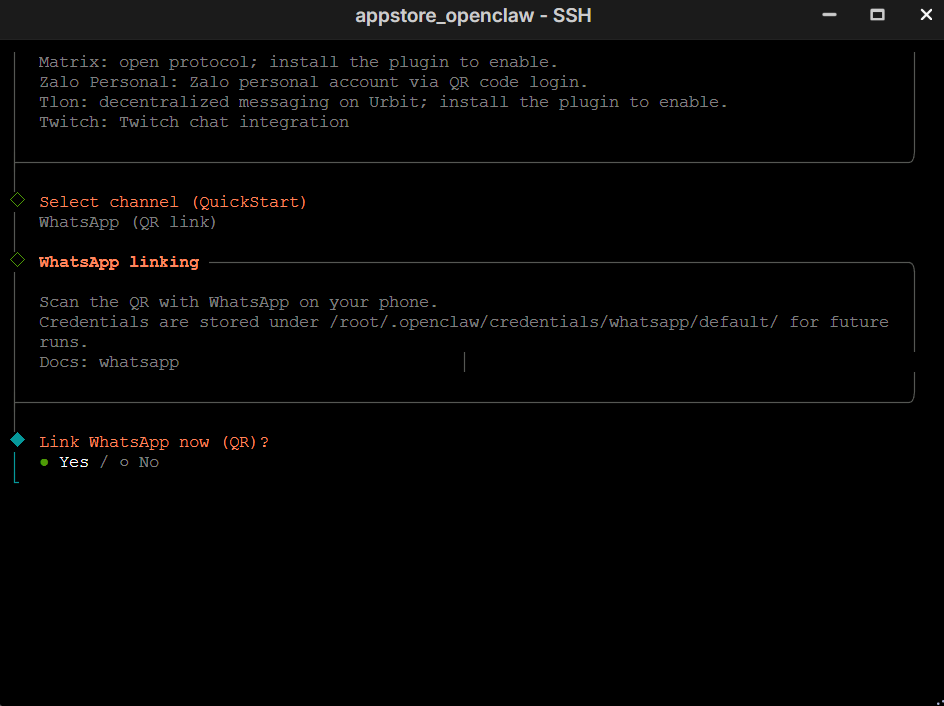Select the No radio option

(140, 462)
